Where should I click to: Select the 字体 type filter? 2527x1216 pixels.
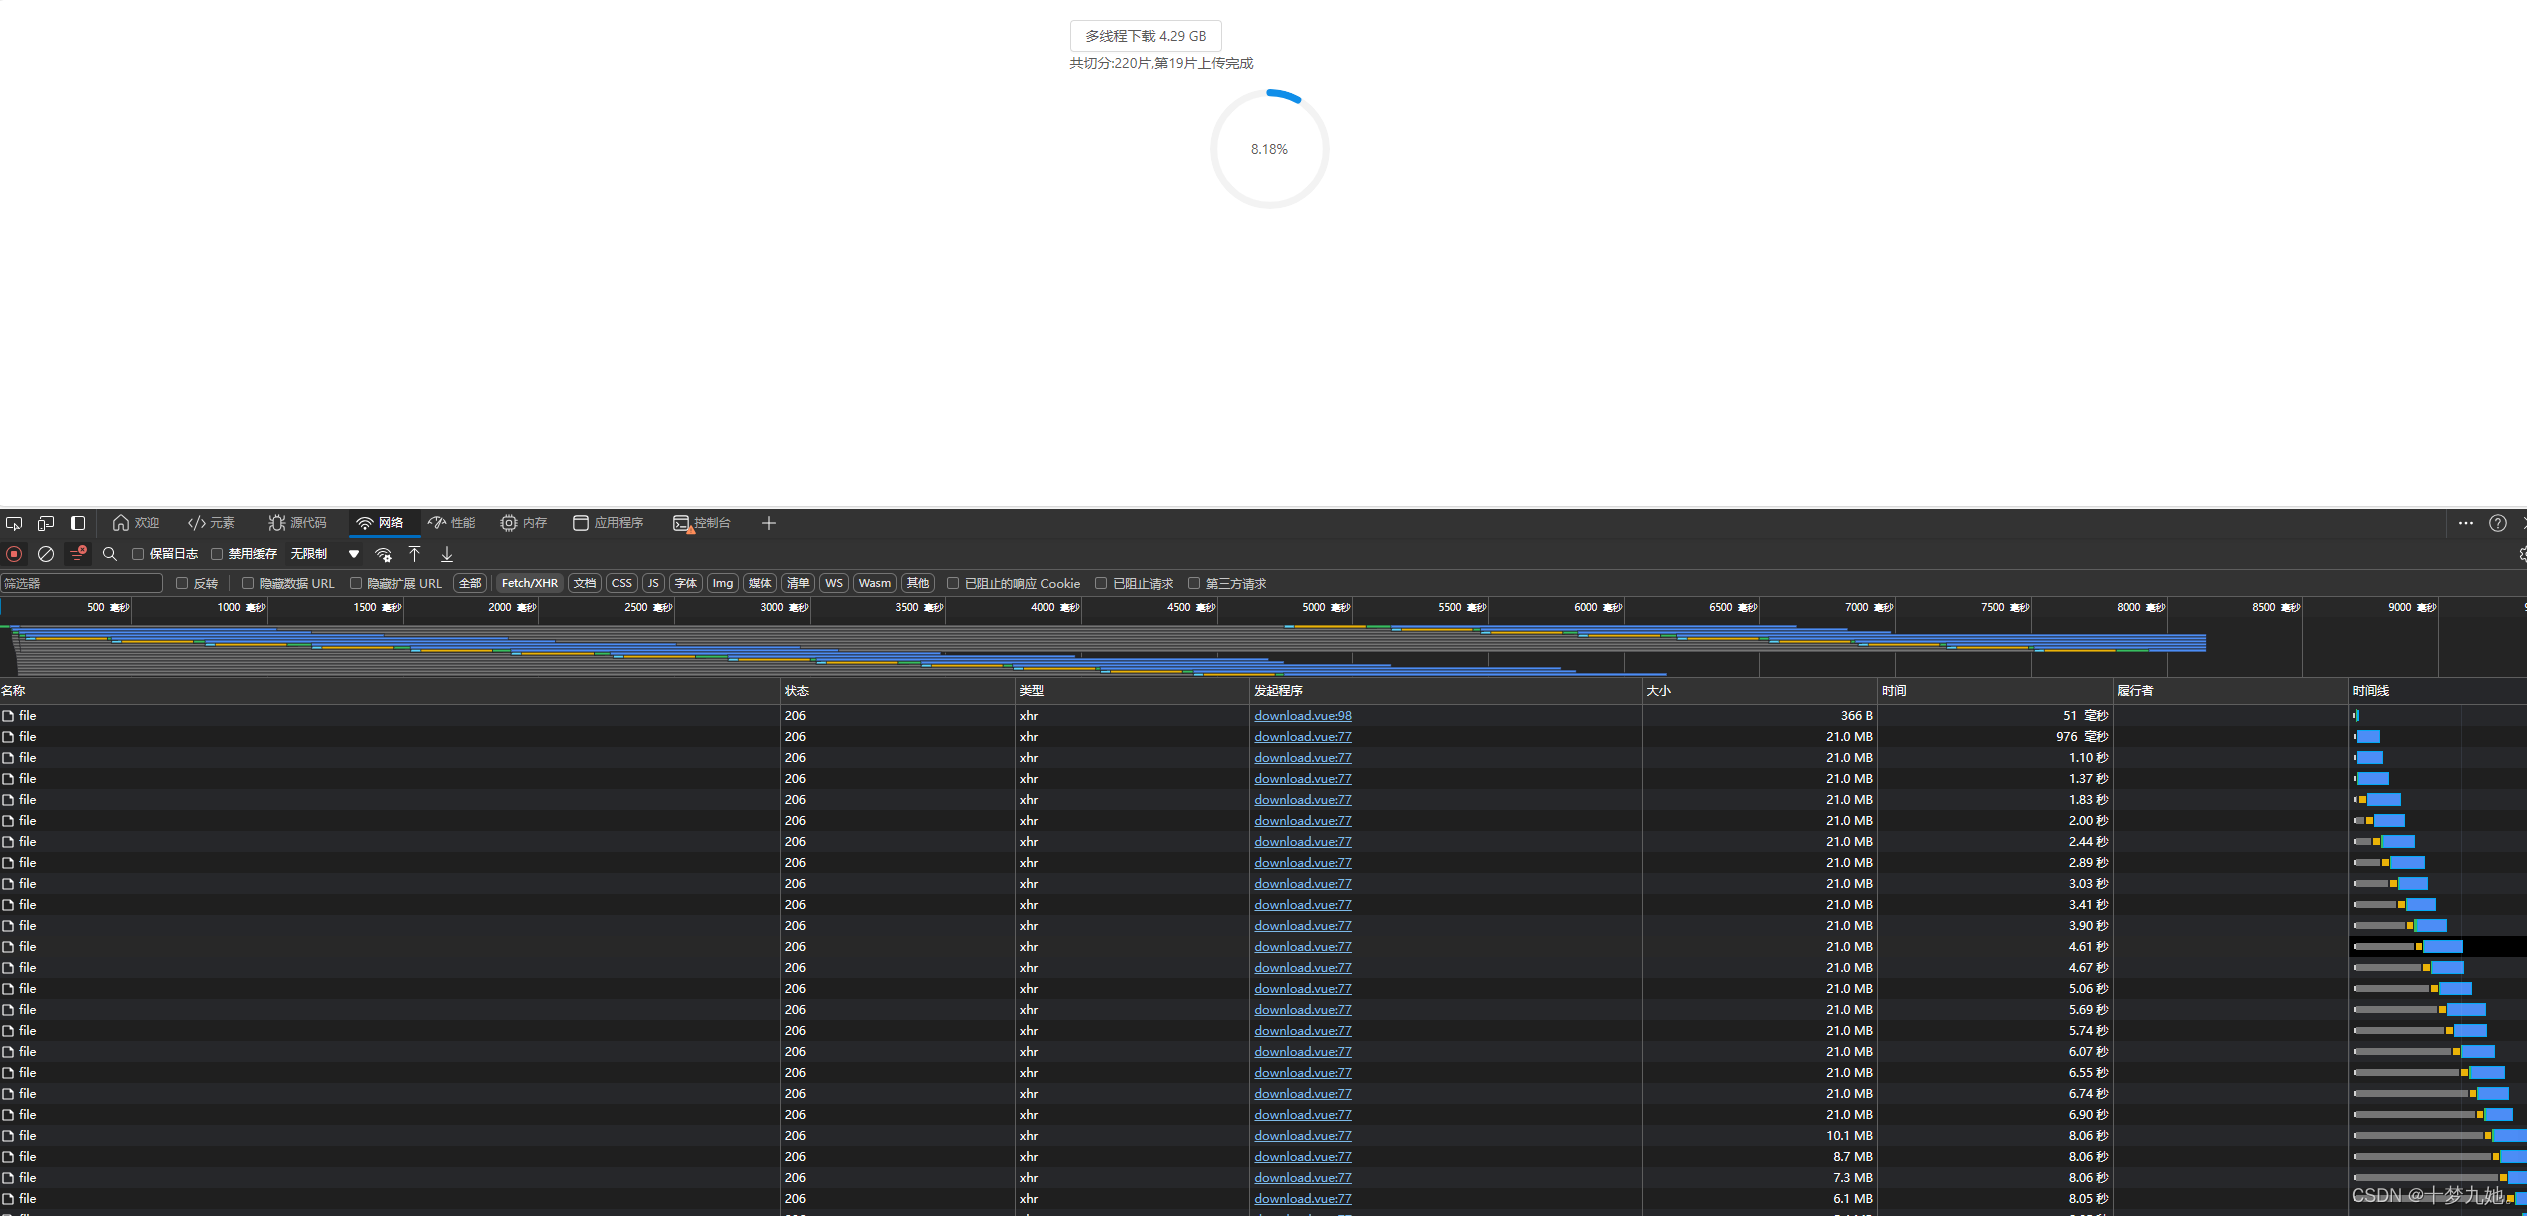[x=686, y=583]
